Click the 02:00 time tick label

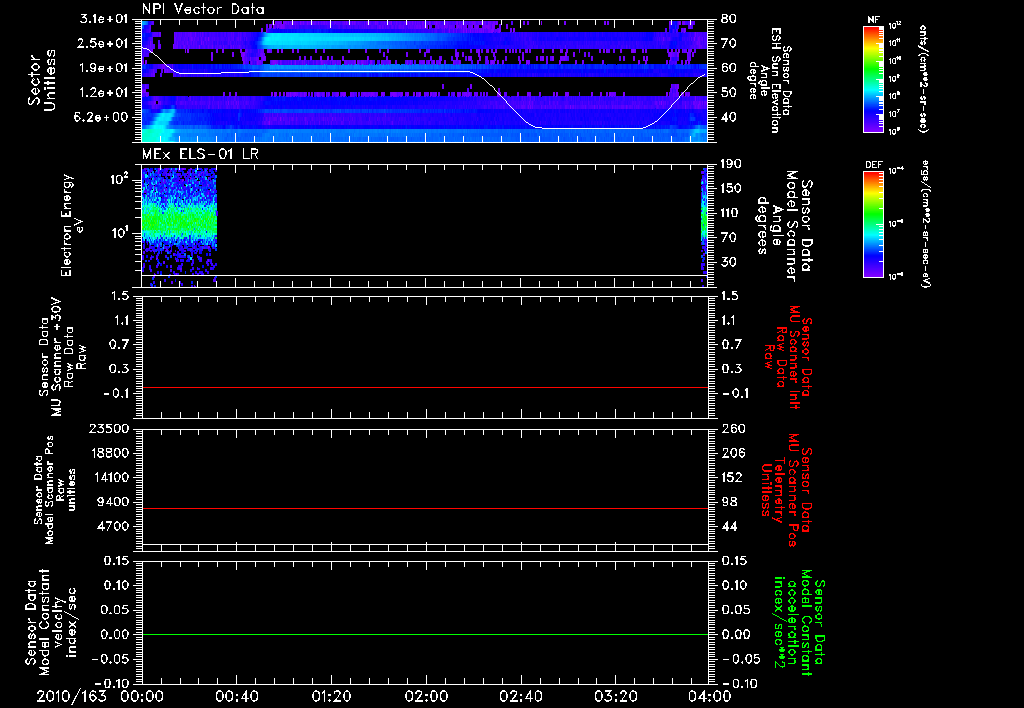tap(426, 696)
